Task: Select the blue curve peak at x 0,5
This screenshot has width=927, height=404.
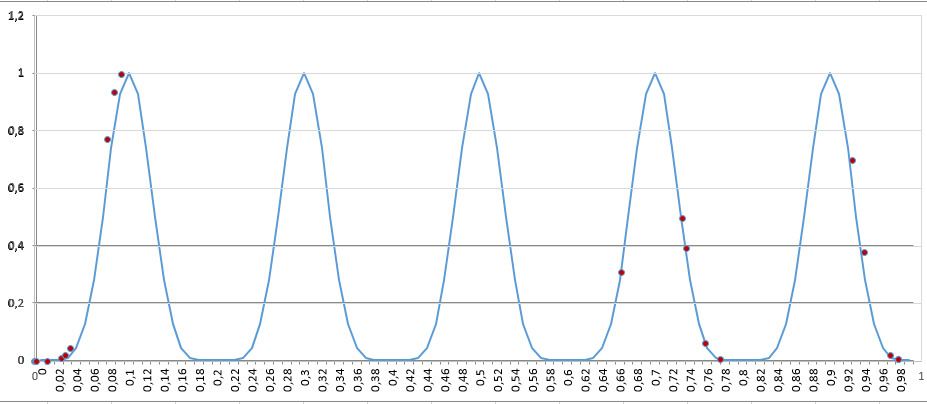Action: pos(479,73)
